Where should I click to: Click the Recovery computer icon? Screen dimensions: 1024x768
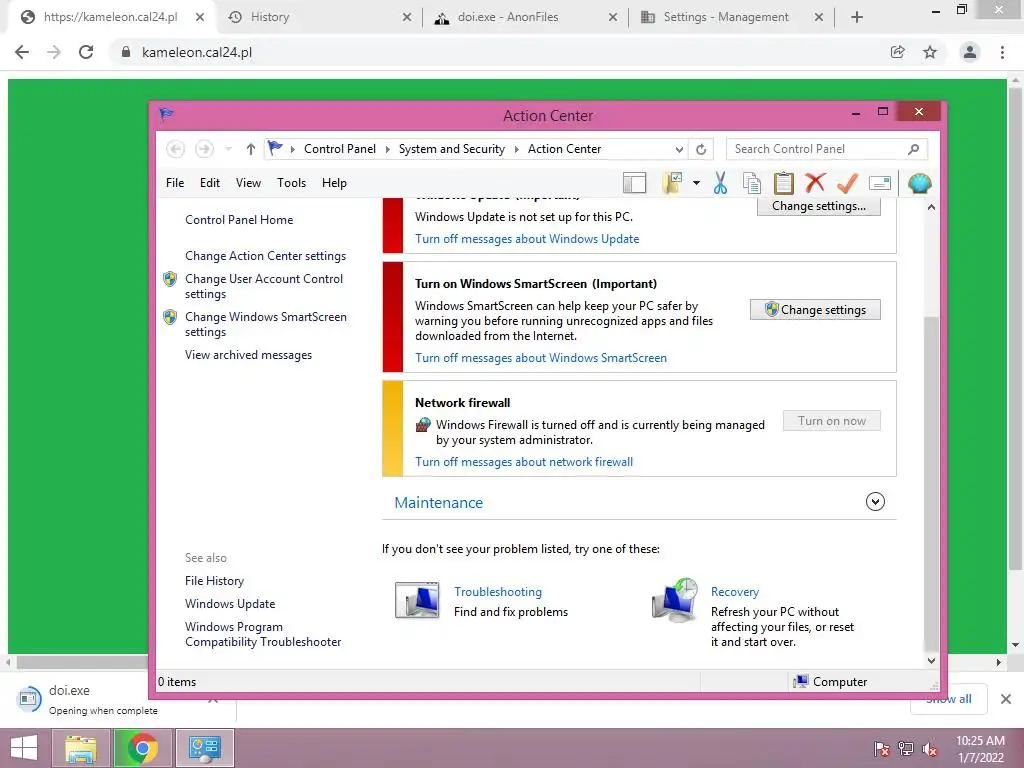pyautogui.click(x=675, y=600)
